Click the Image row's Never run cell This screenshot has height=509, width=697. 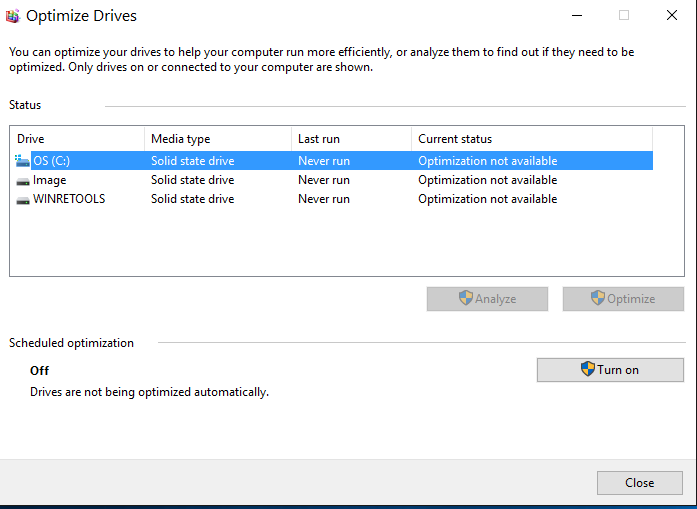tap(323, 180)
